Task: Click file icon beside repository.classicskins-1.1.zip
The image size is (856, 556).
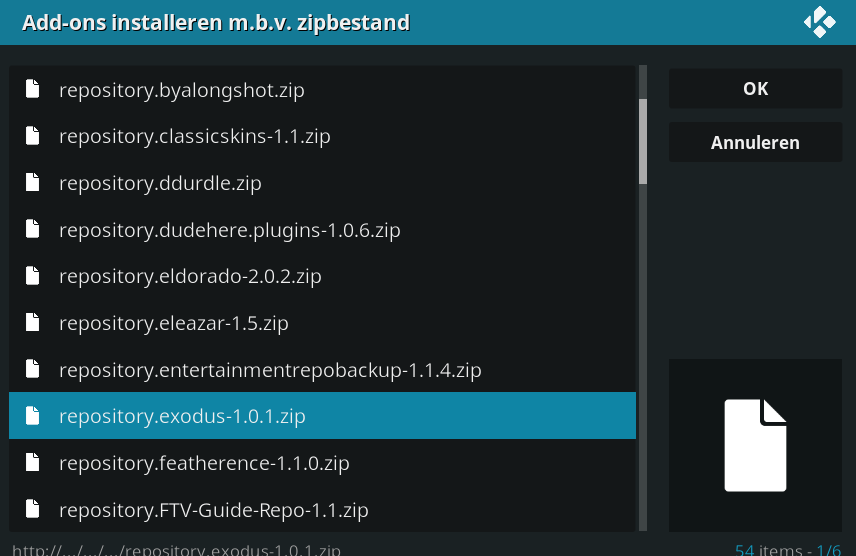Action: (33, 136)
